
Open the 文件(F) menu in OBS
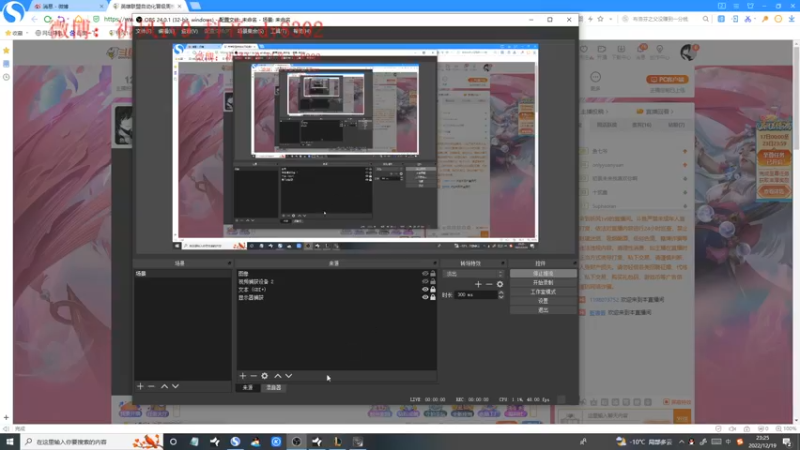[x=143, y=31]
